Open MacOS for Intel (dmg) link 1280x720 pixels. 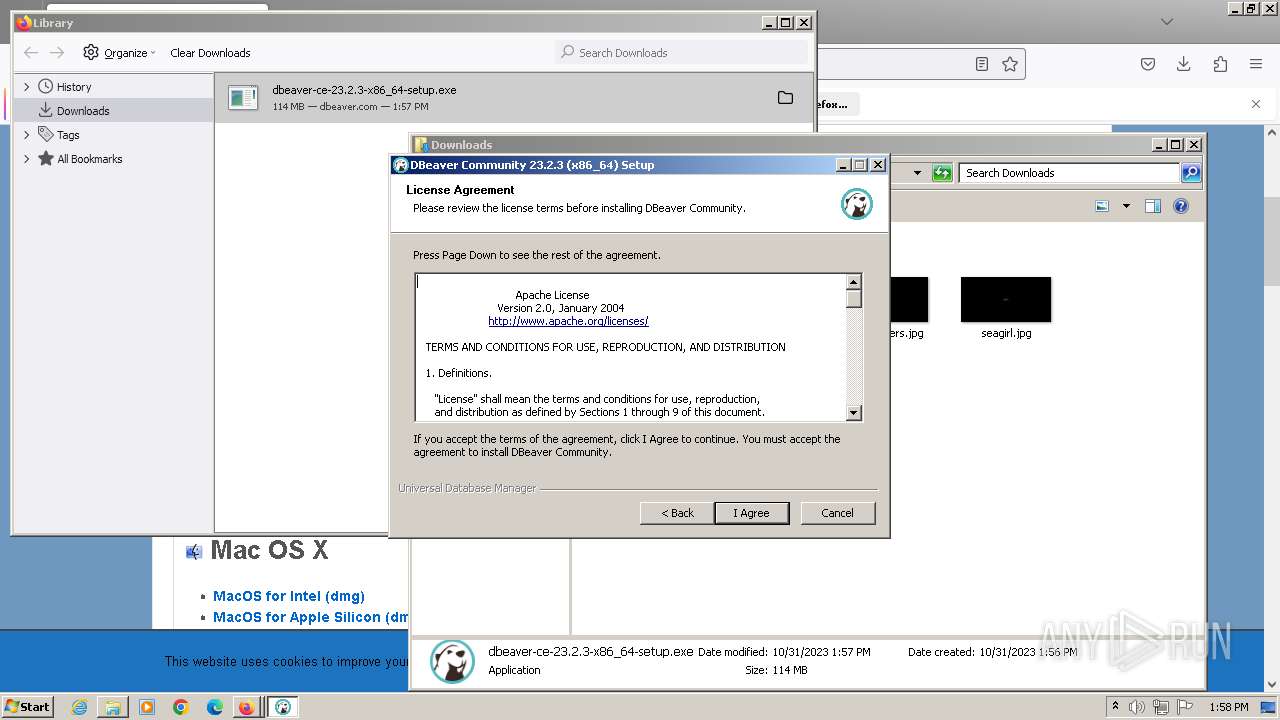tap(289, 596)
